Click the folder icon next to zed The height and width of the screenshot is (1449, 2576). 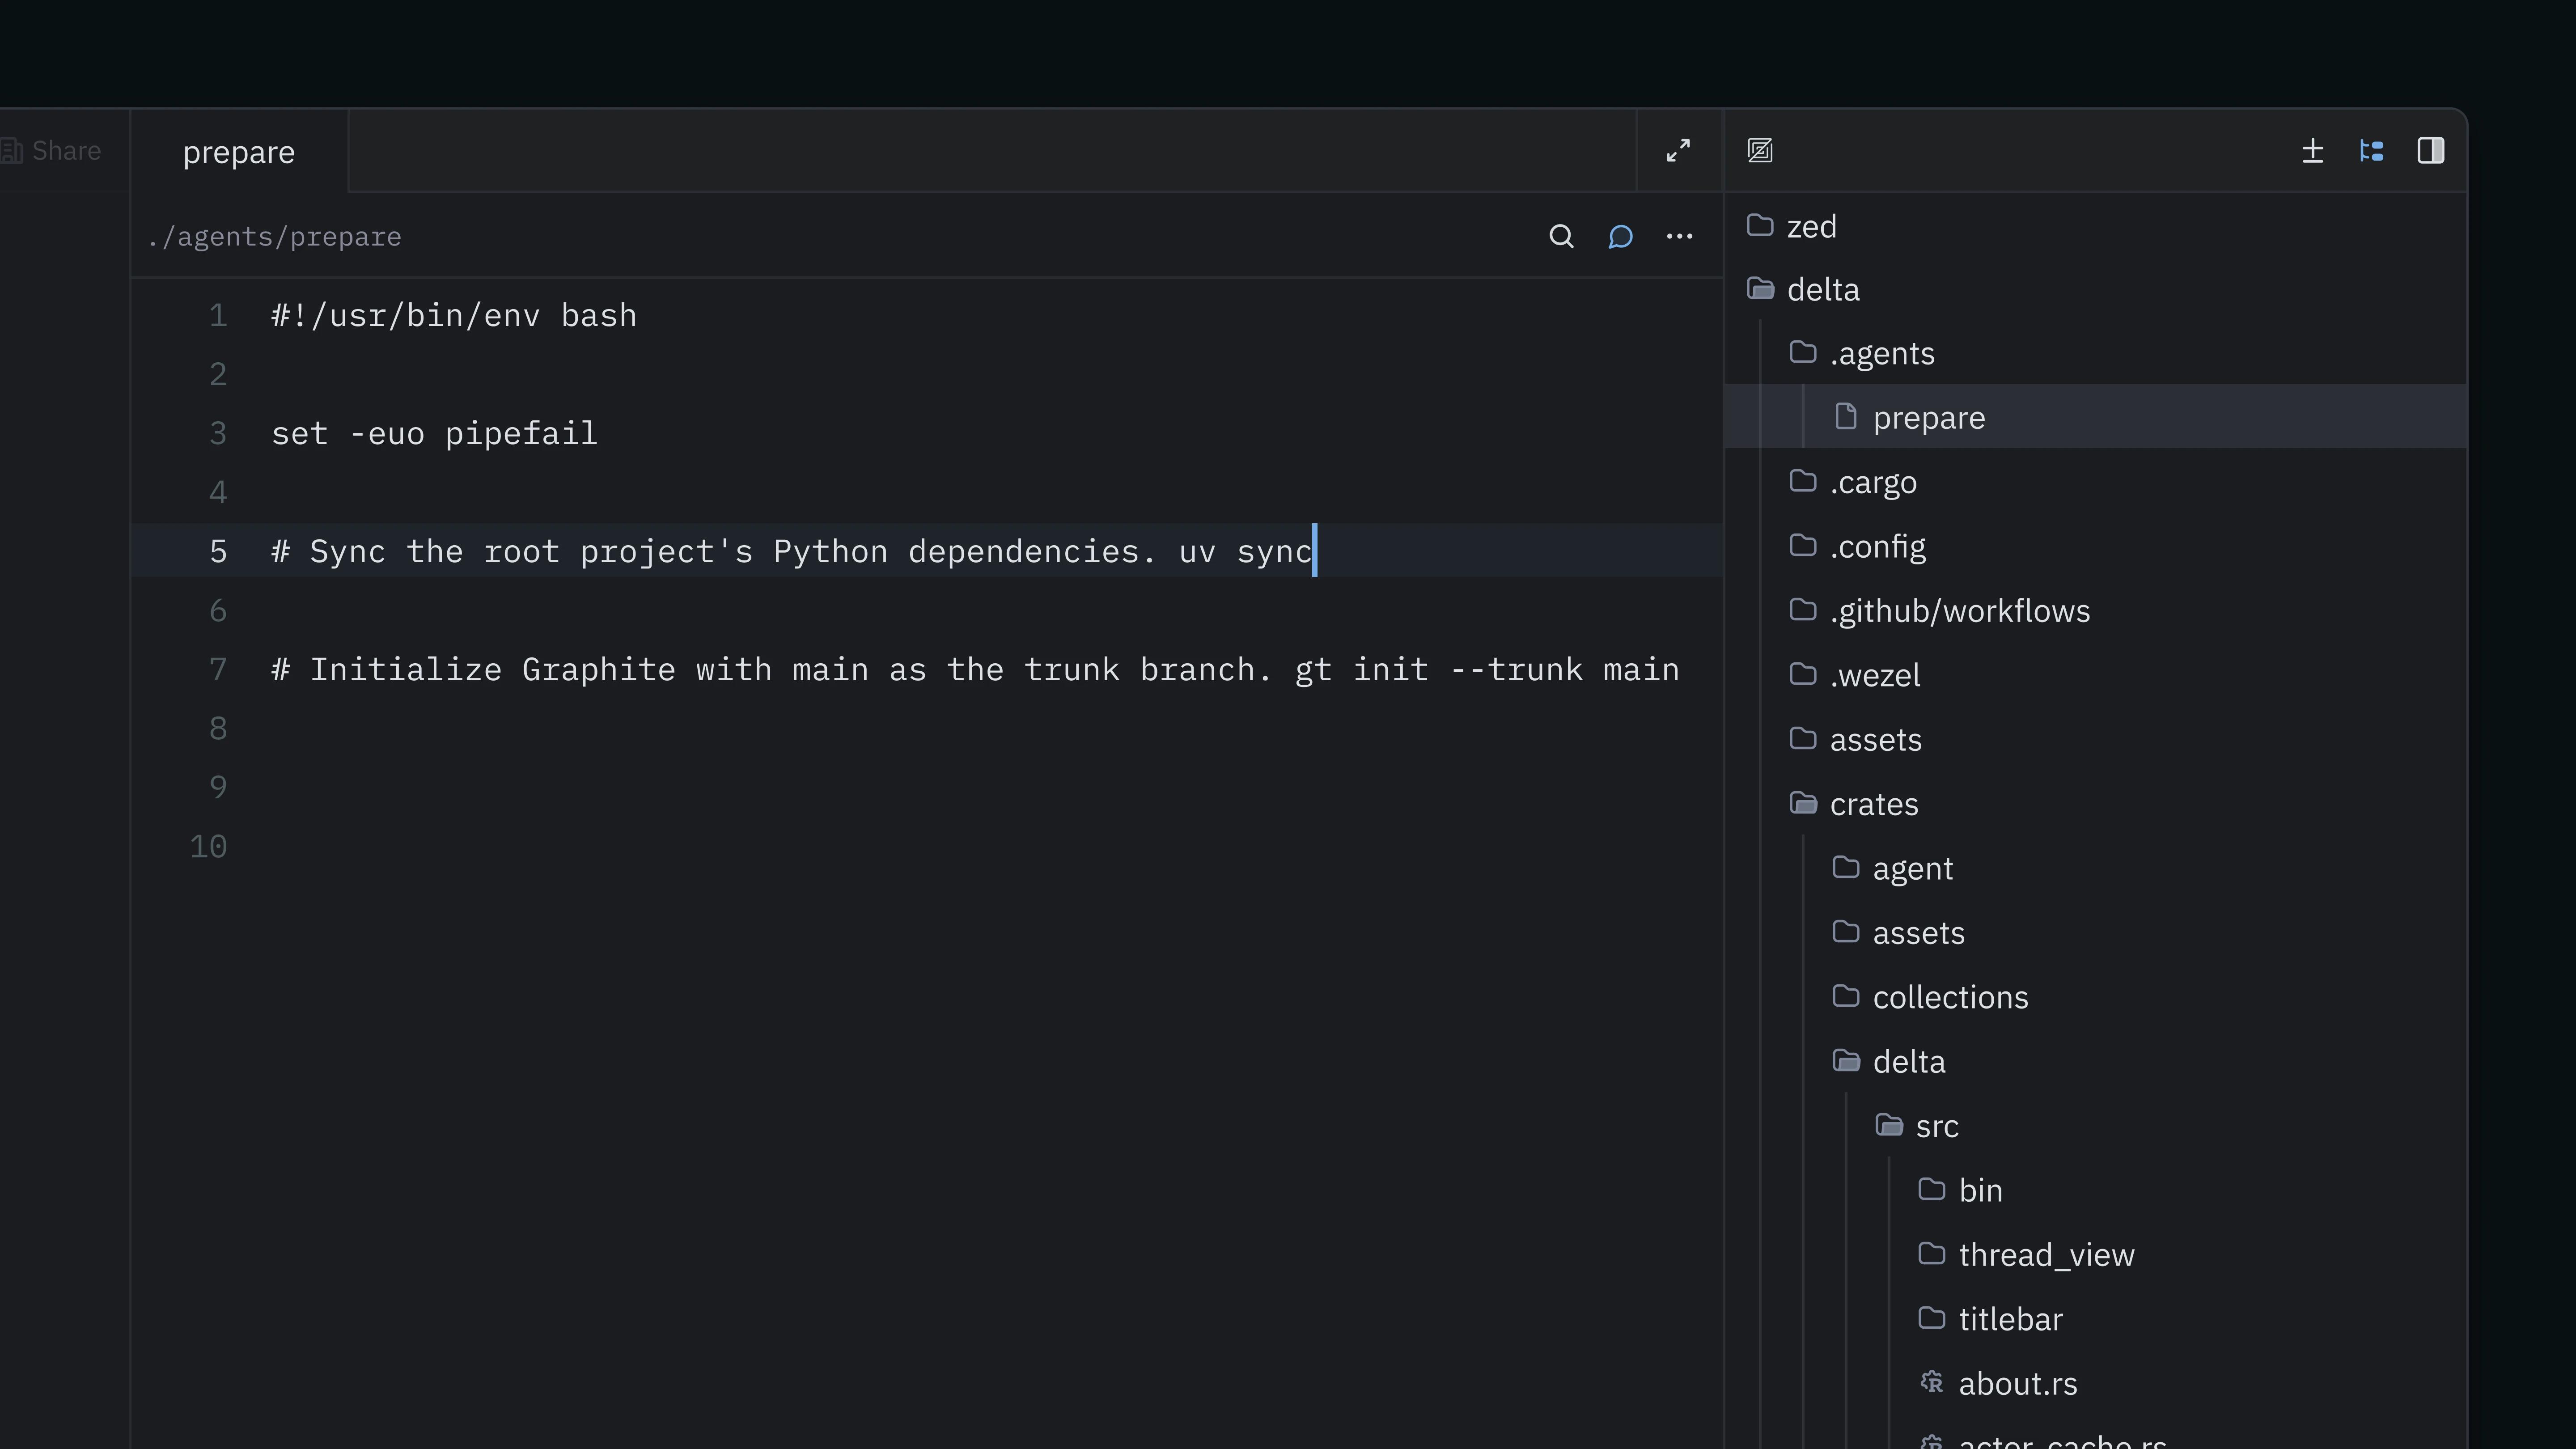tap(1760, 225)
